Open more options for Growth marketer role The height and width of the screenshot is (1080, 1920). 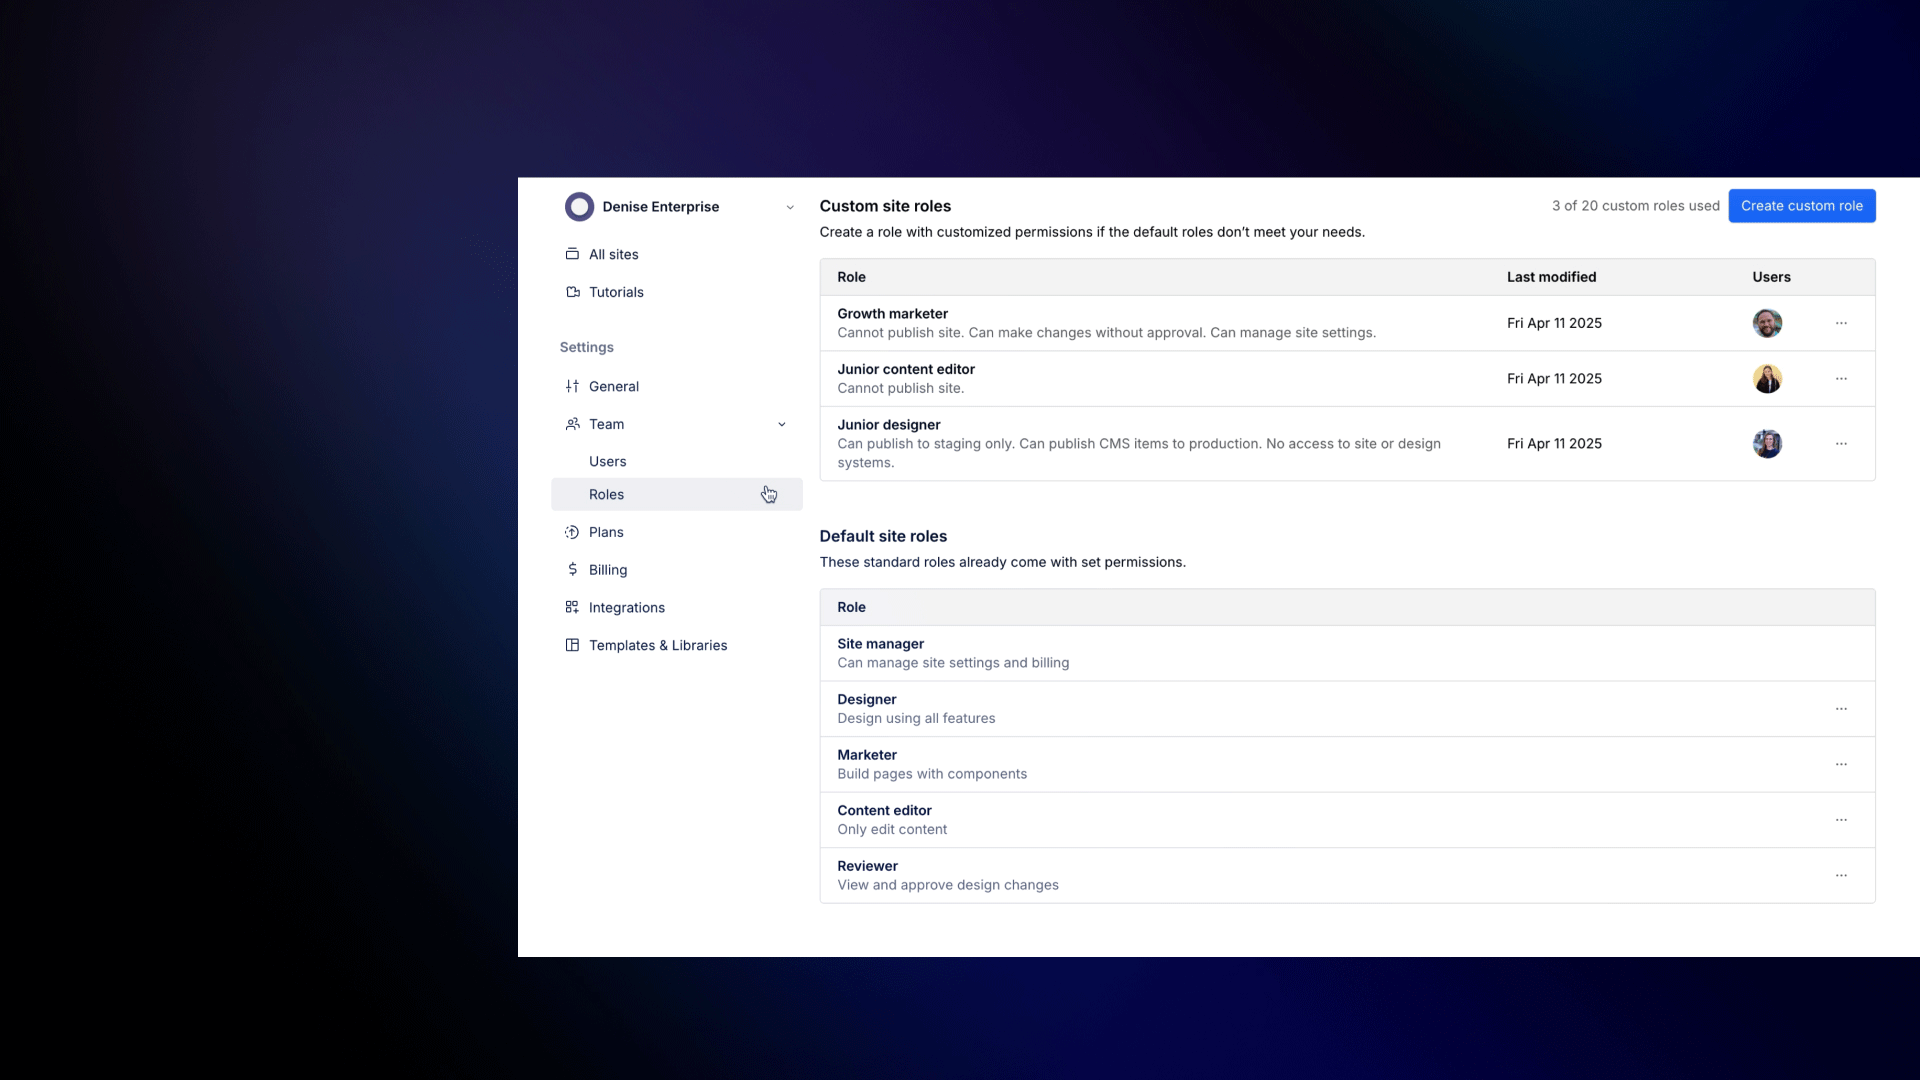tap(1841, 323)
